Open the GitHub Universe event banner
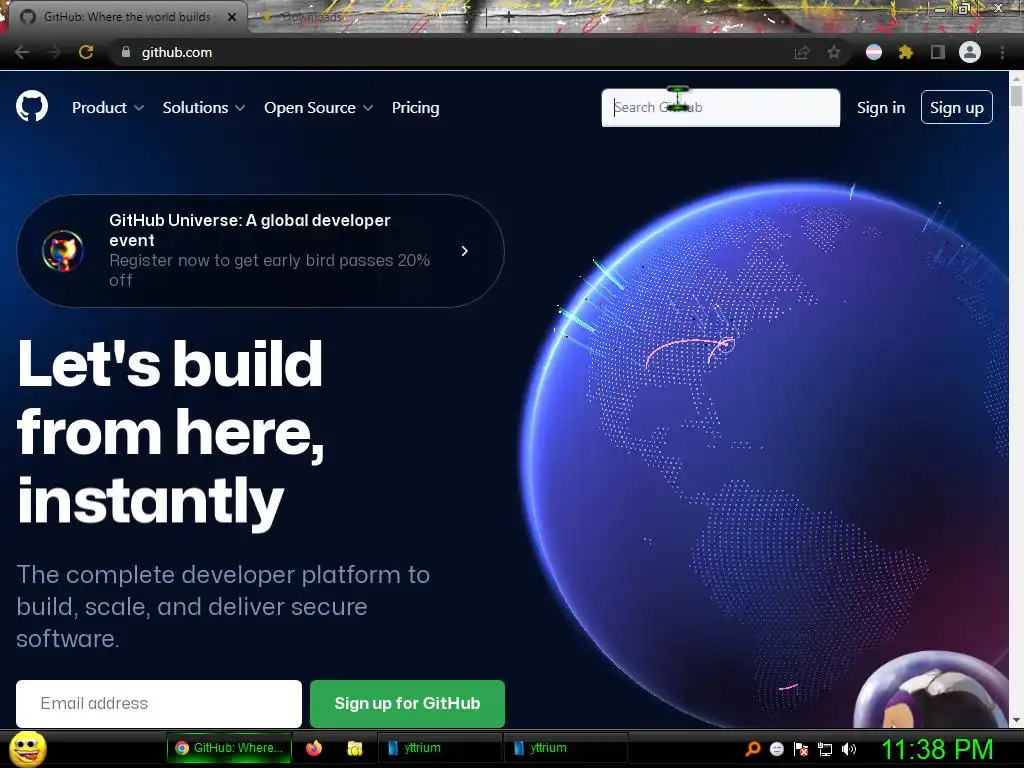1024x768 pixels. pos(260,251)
